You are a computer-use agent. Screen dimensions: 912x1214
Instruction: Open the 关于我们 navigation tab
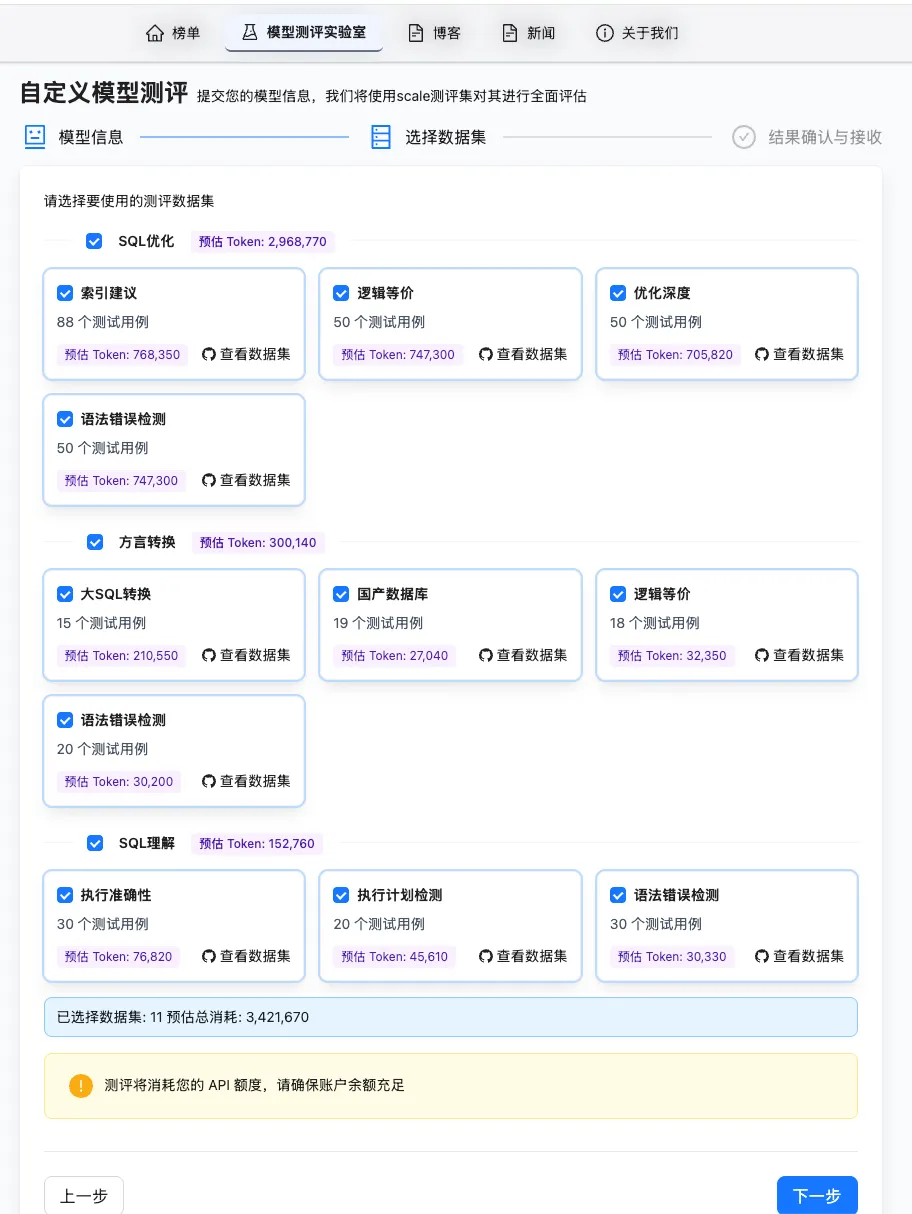click(x=637, y=33)
